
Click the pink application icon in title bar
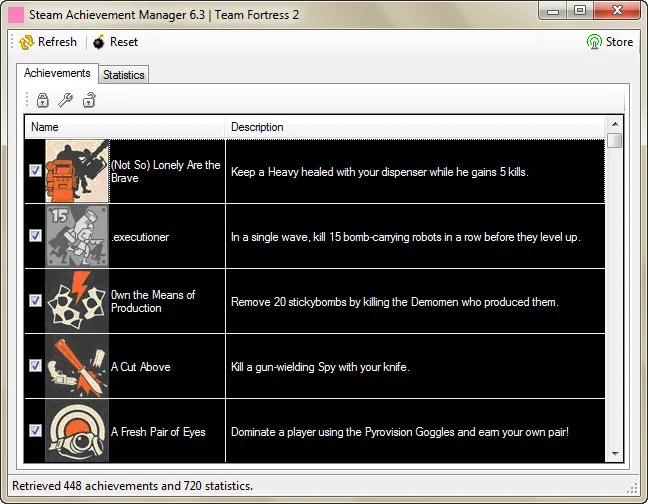[16, 15]
